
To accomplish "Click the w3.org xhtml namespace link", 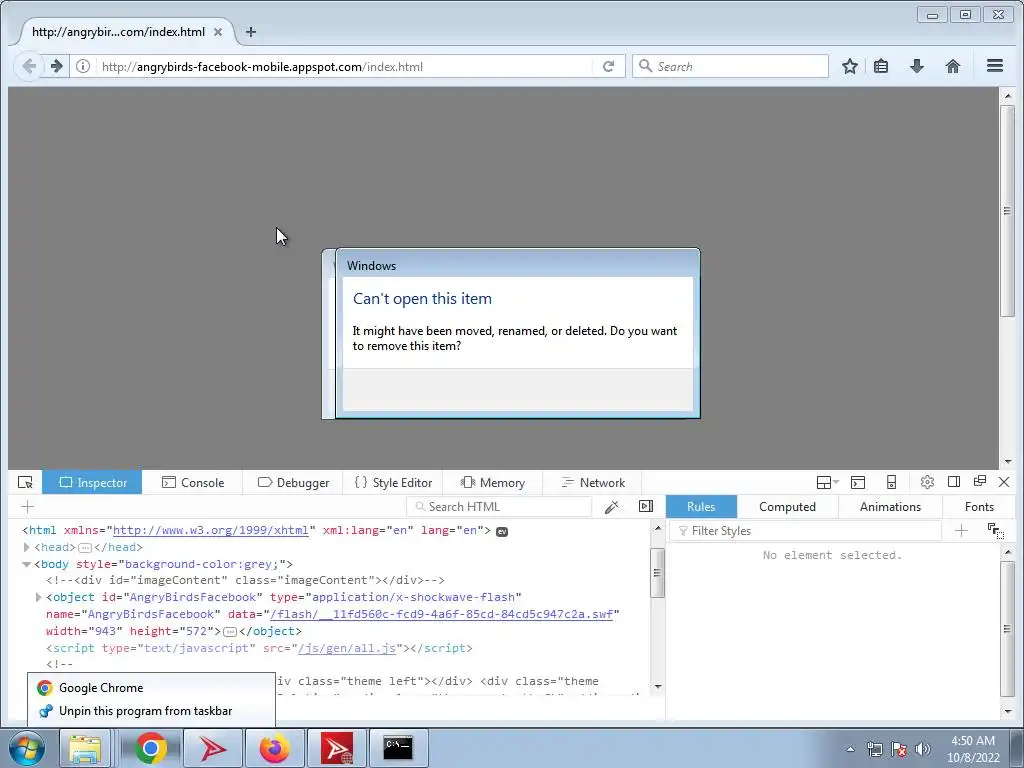I will point(210,530).
